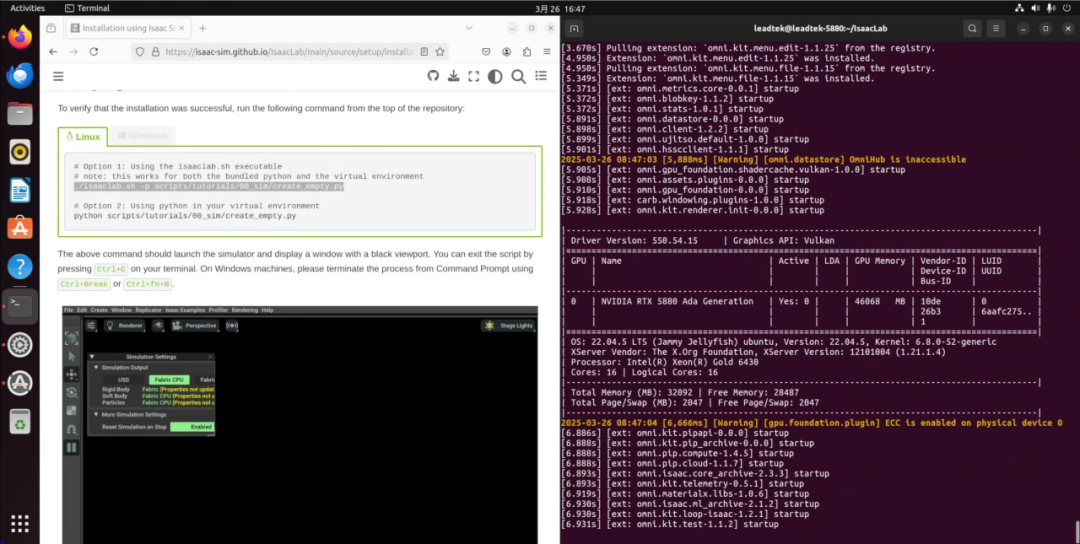Go forward in Firefox history
The width and height of the screenshot is (1080, 544).
pos(73,52)
